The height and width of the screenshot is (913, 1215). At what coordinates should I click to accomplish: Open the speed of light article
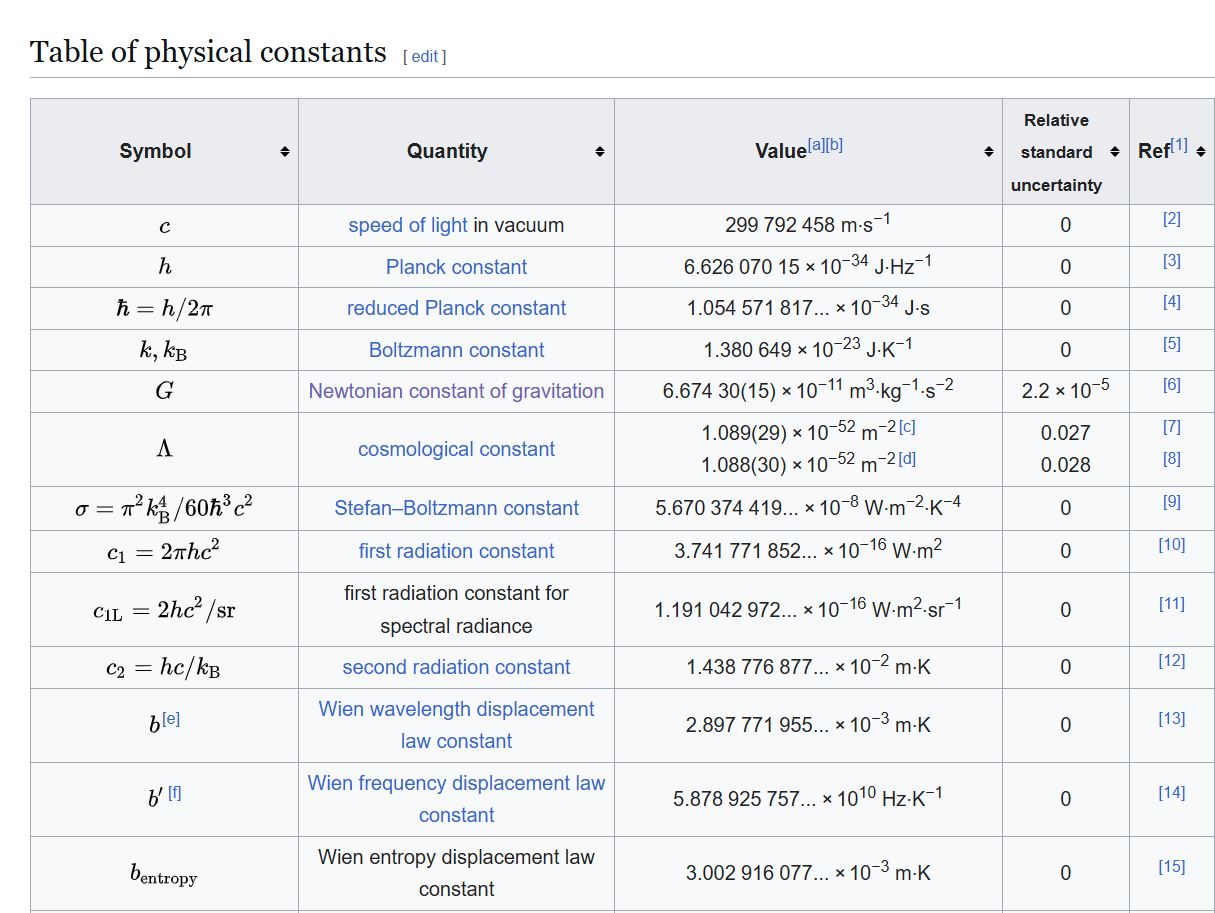point(409,225)
